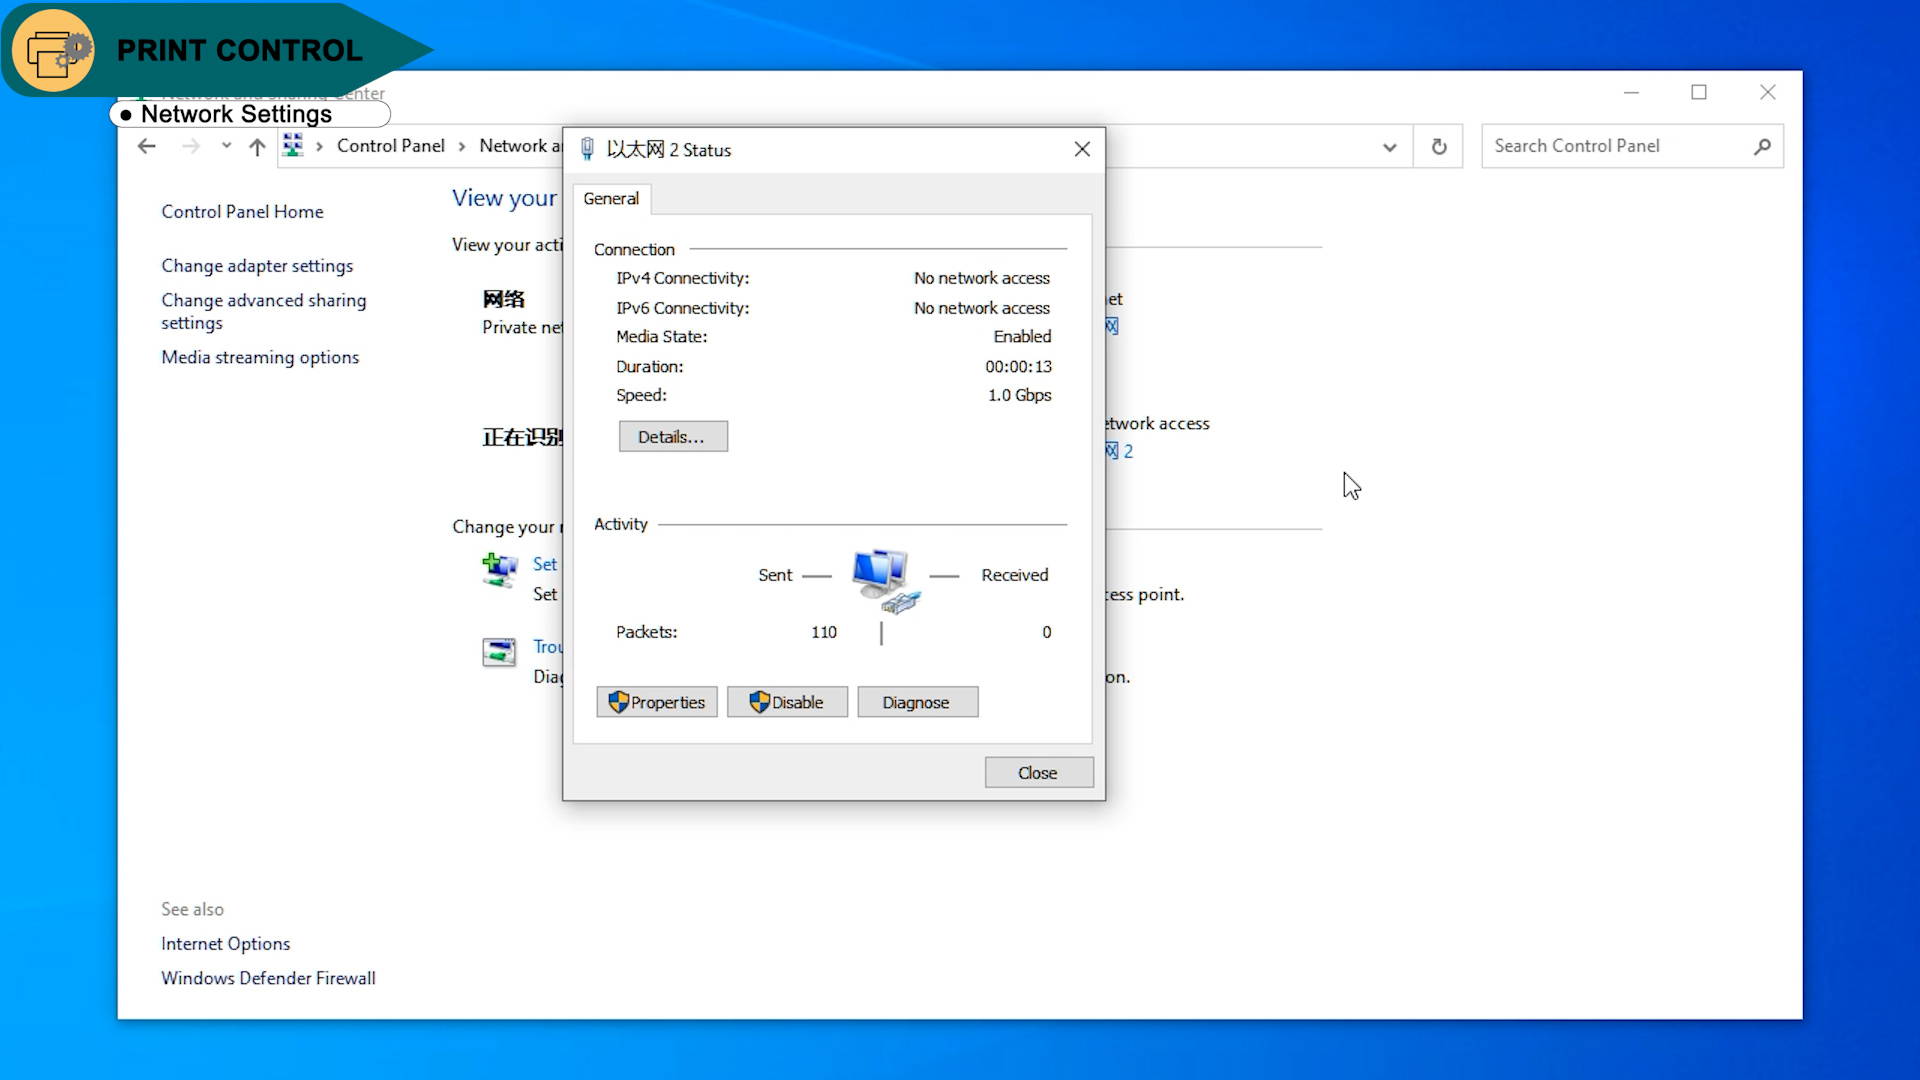Click Control Panel in the breadcrumb

coord(390,146)
